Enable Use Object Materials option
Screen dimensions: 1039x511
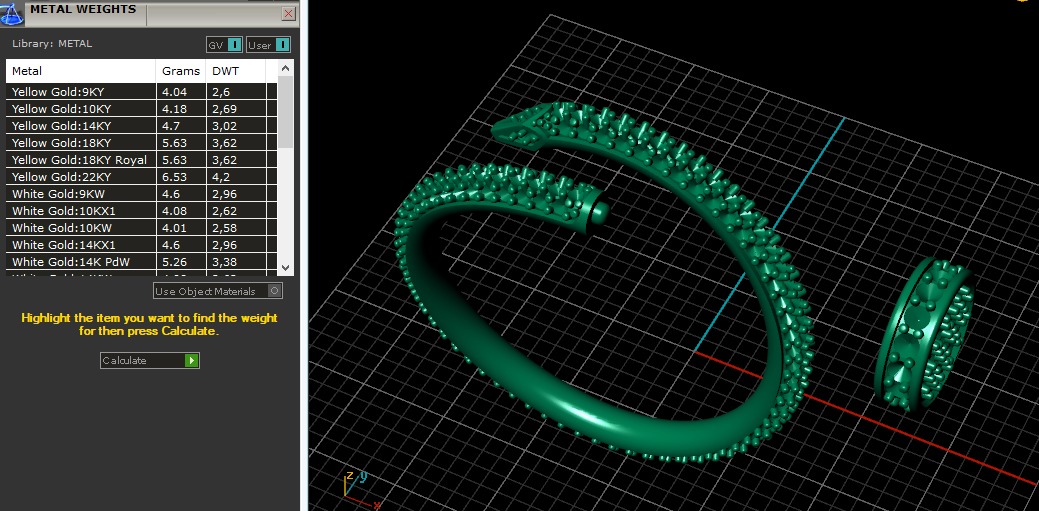(218, 291)
